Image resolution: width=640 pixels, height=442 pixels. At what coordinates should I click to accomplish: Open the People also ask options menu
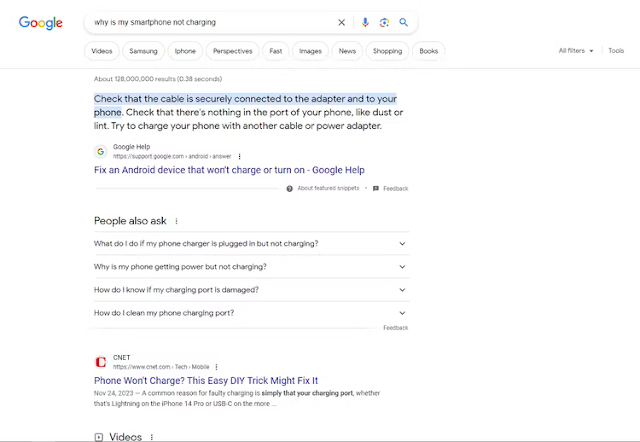pyautogui.click(x=176, y=221)
